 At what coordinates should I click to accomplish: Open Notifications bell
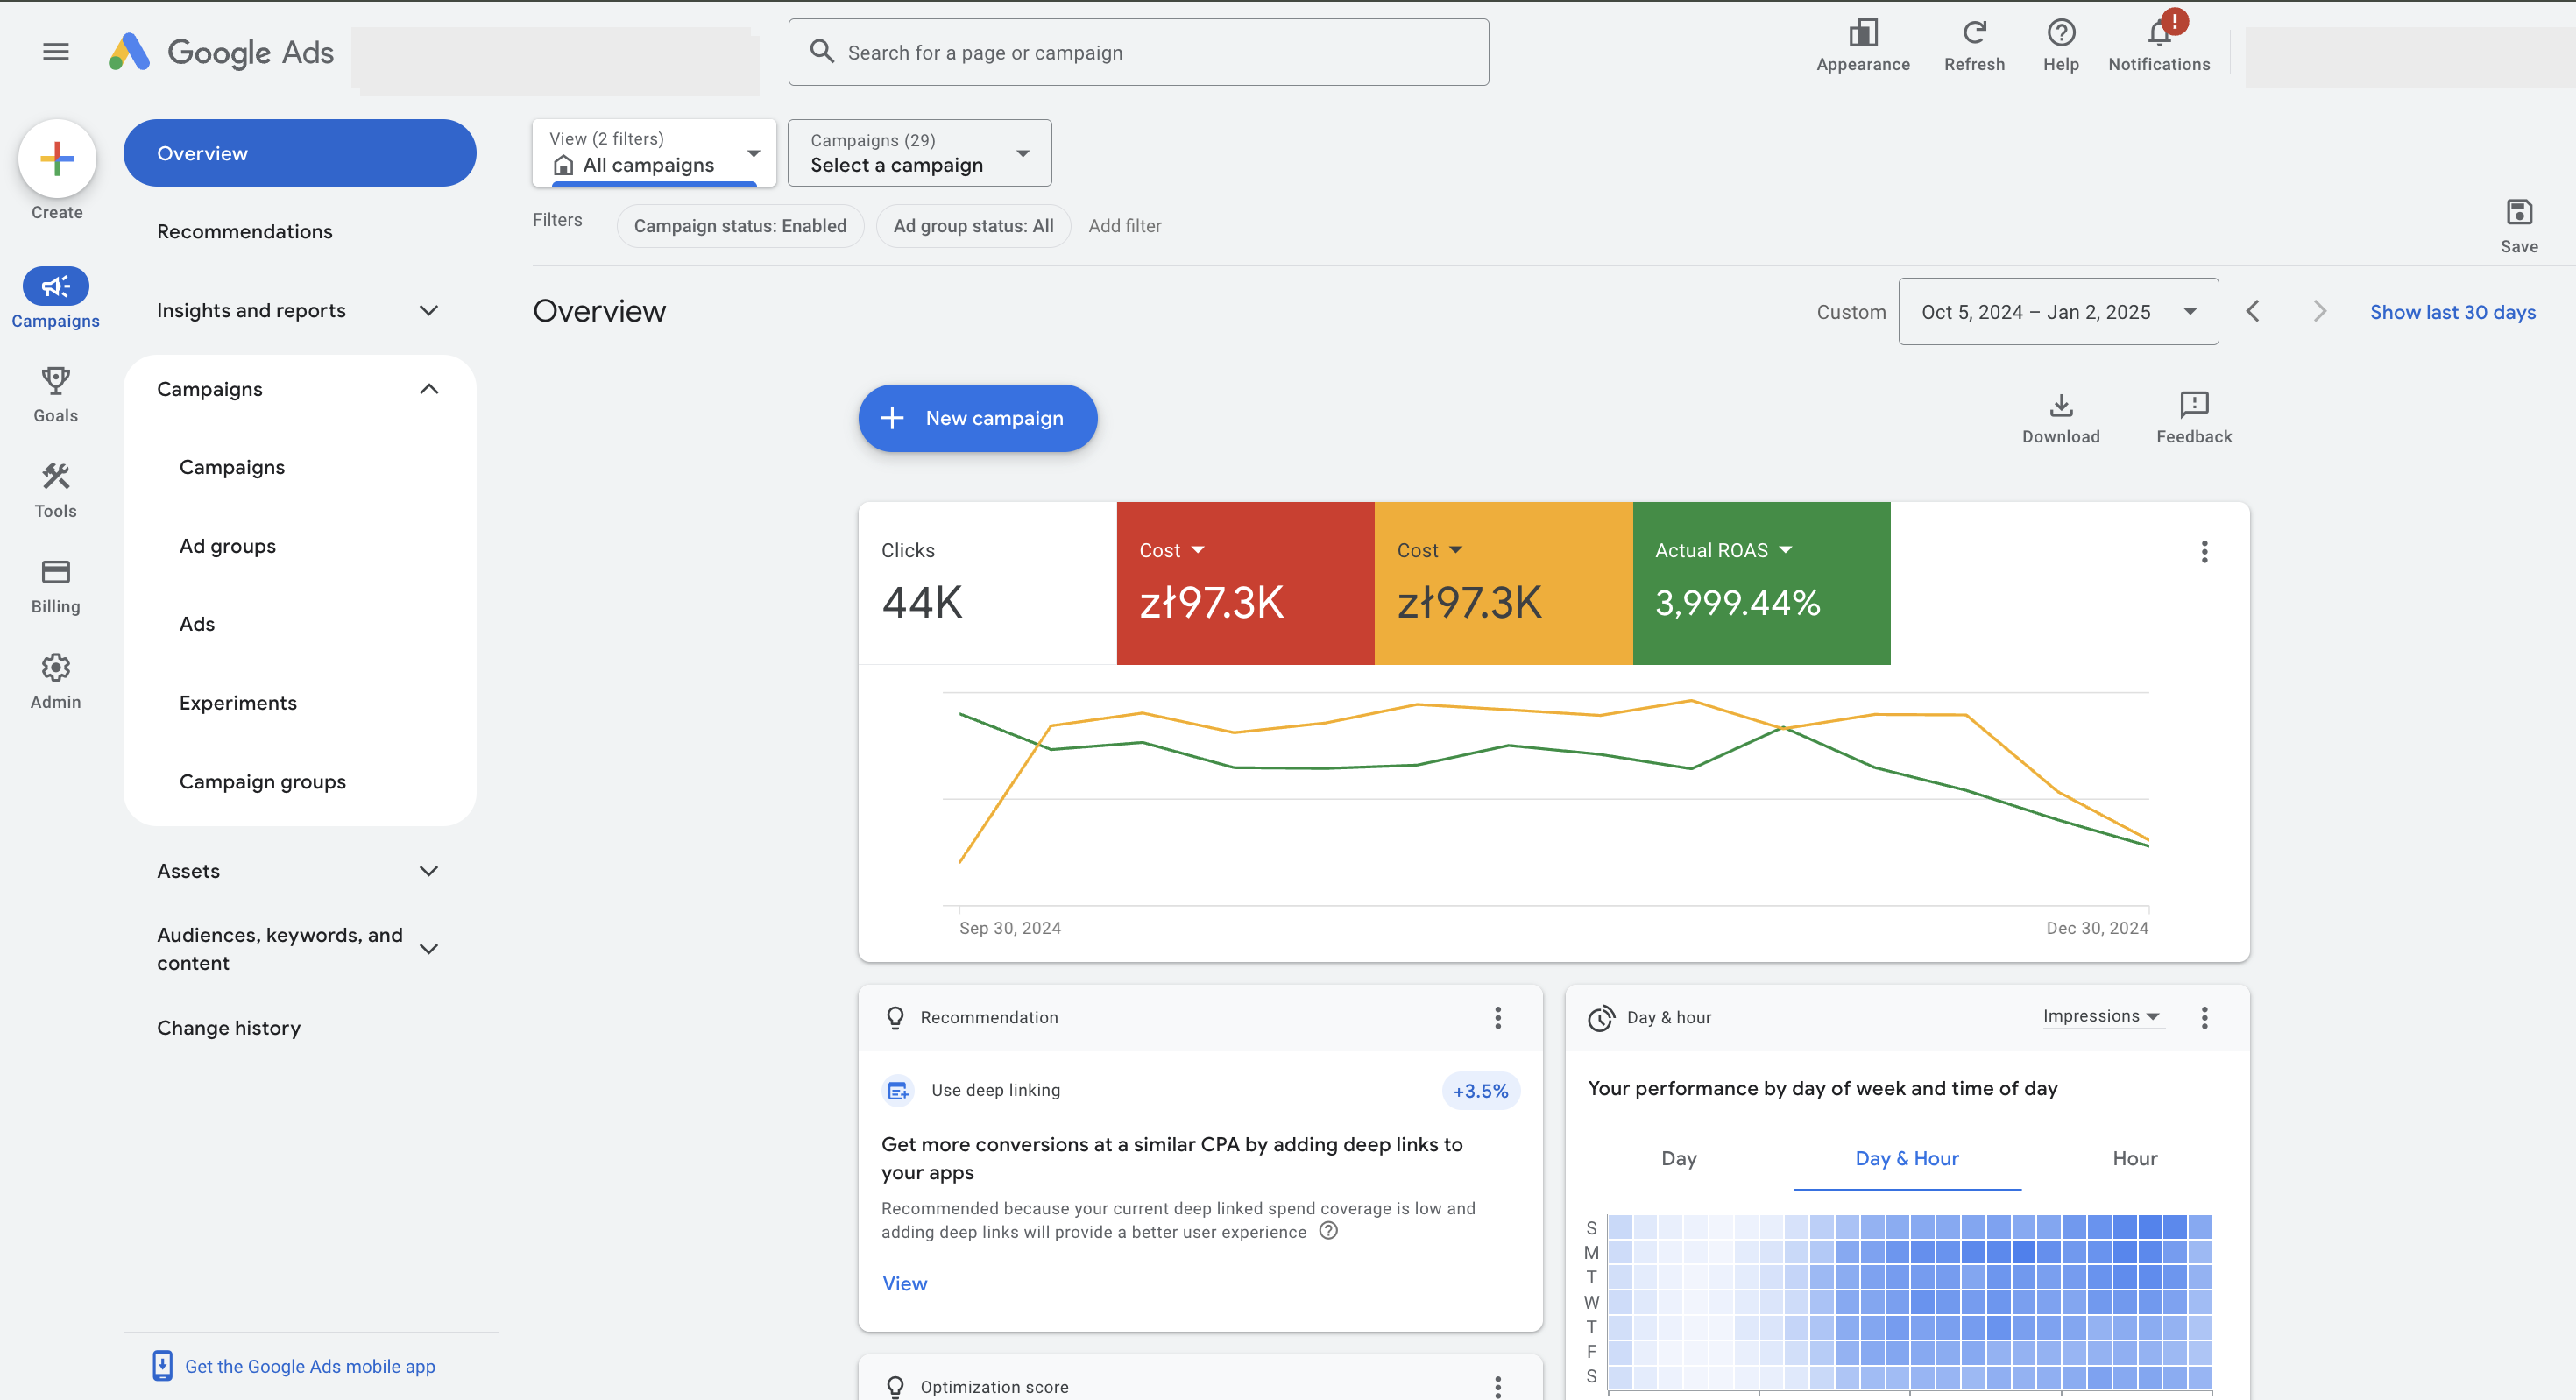click(x=2159, y=46)
